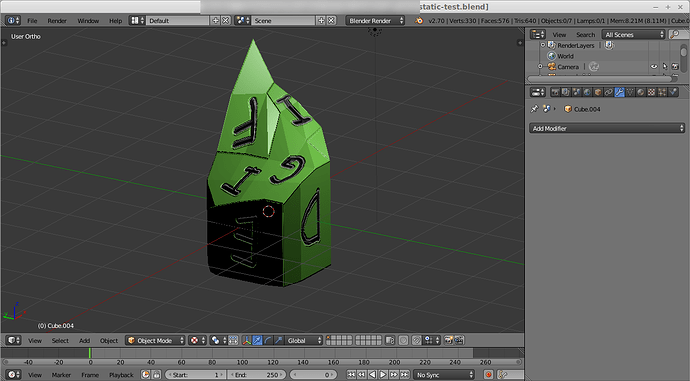Click the Start frame field
The image size is (690, 381).
pos(195,375)
